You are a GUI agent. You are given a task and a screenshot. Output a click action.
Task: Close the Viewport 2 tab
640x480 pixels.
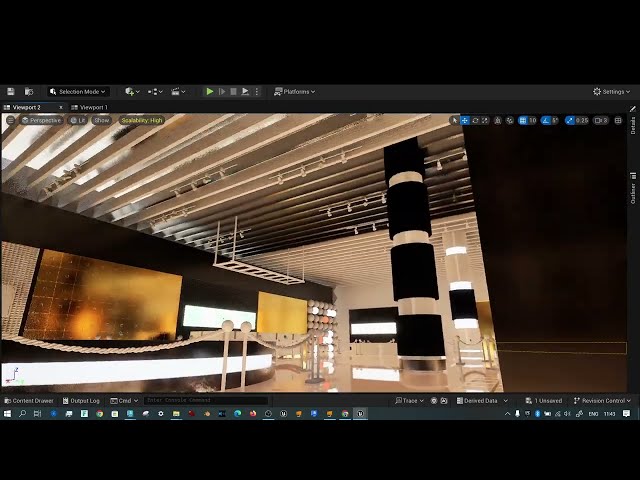tap(61, 107)
